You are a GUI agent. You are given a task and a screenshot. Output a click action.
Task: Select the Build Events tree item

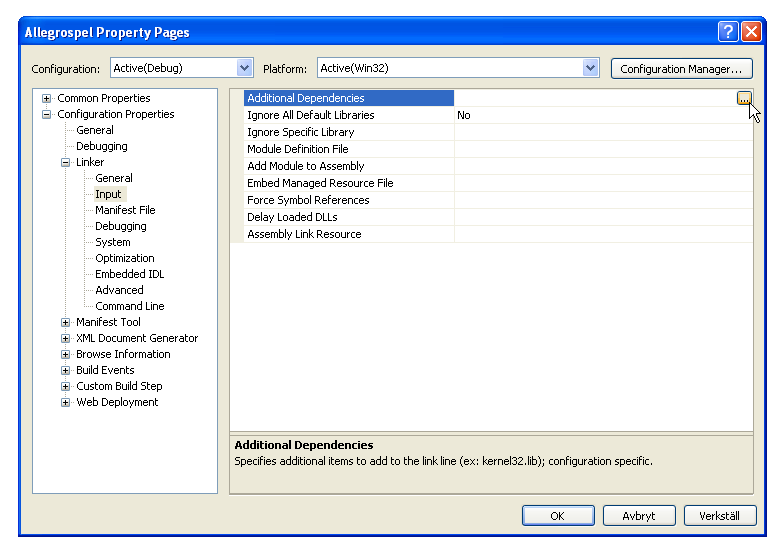click(x=105, y=370)
